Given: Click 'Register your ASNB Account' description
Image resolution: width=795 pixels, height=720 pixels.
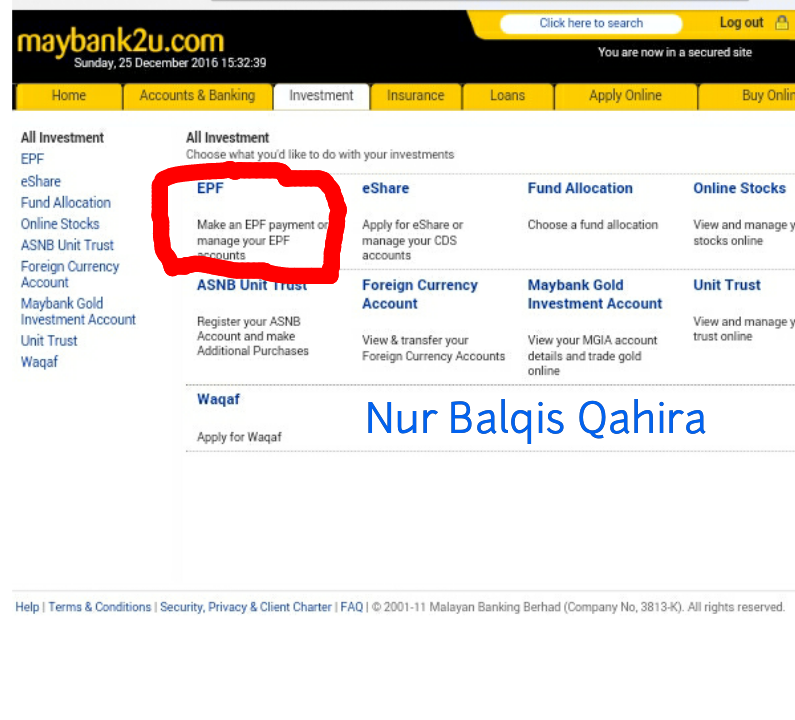Looking at the screenshot, I should point(252,336).
